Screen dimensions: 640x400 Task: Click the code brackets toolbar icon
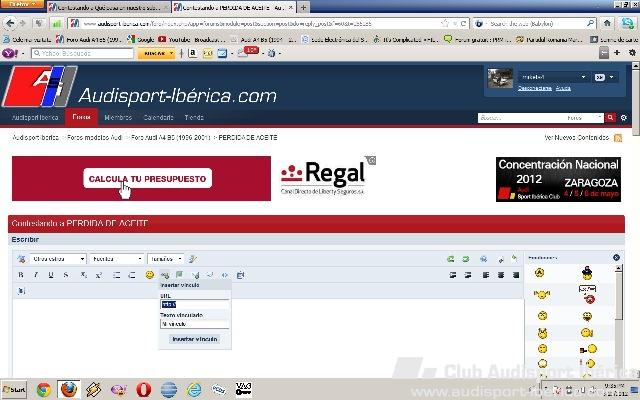(224, 275)
